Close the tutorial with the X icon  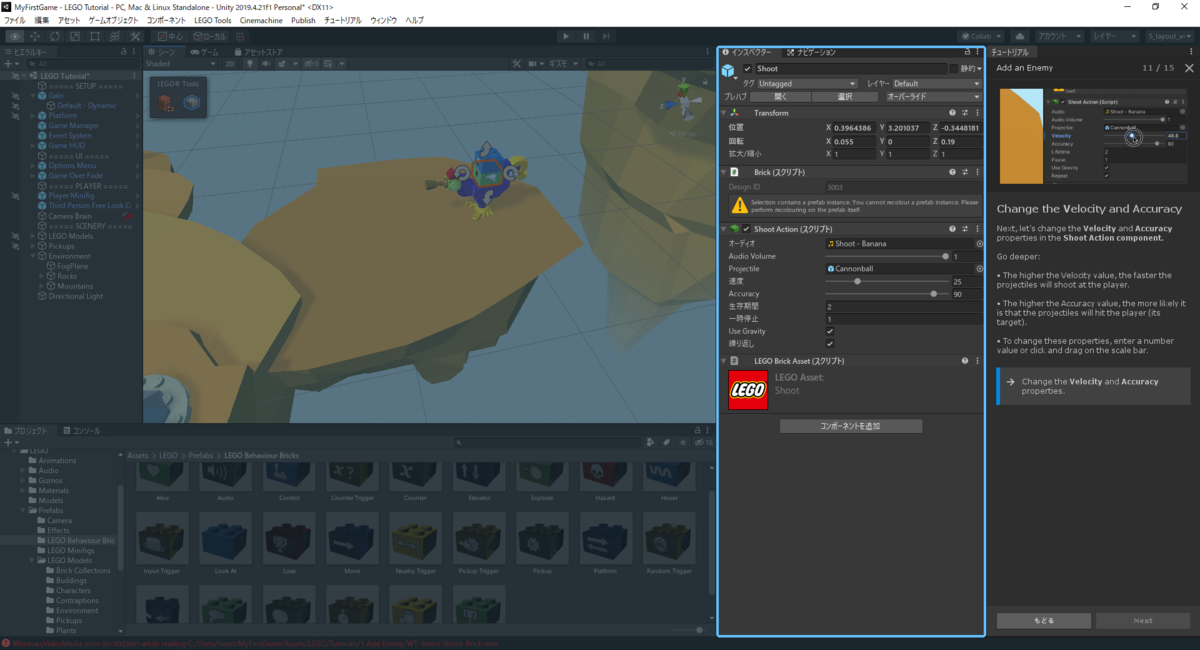click(x=1188, y=68)
